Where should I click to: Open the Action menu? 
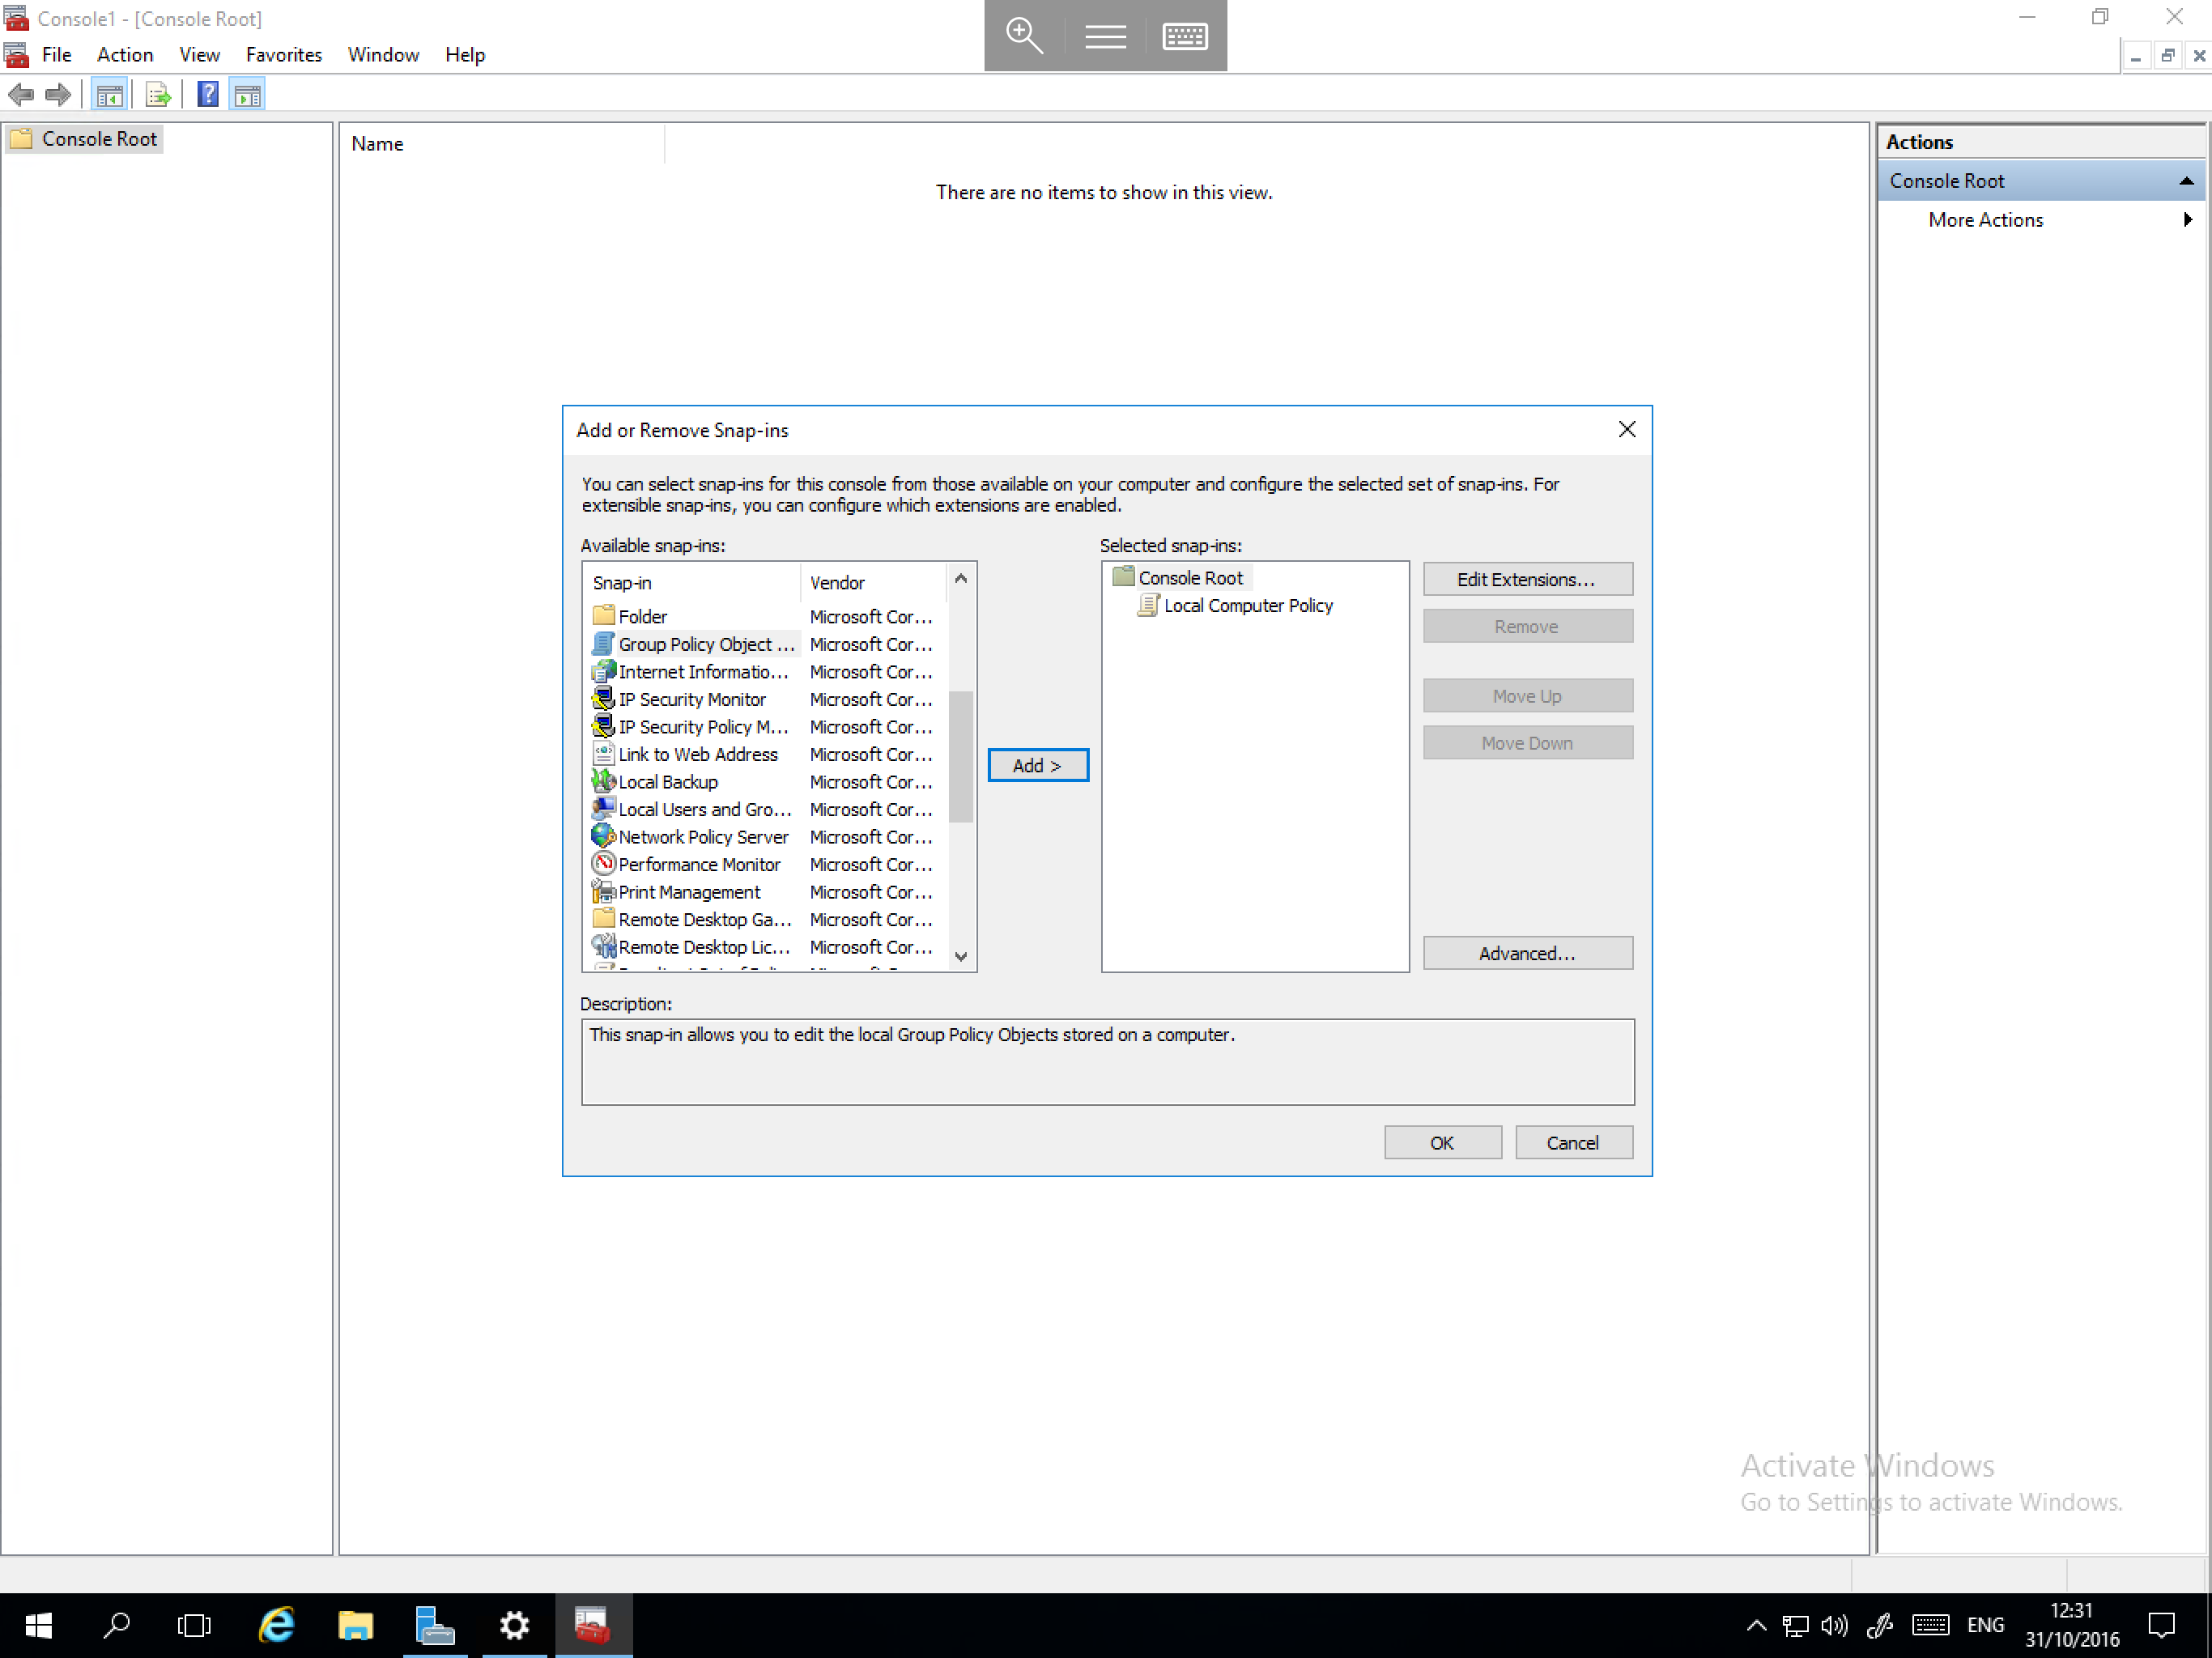(x=124, y=54)
